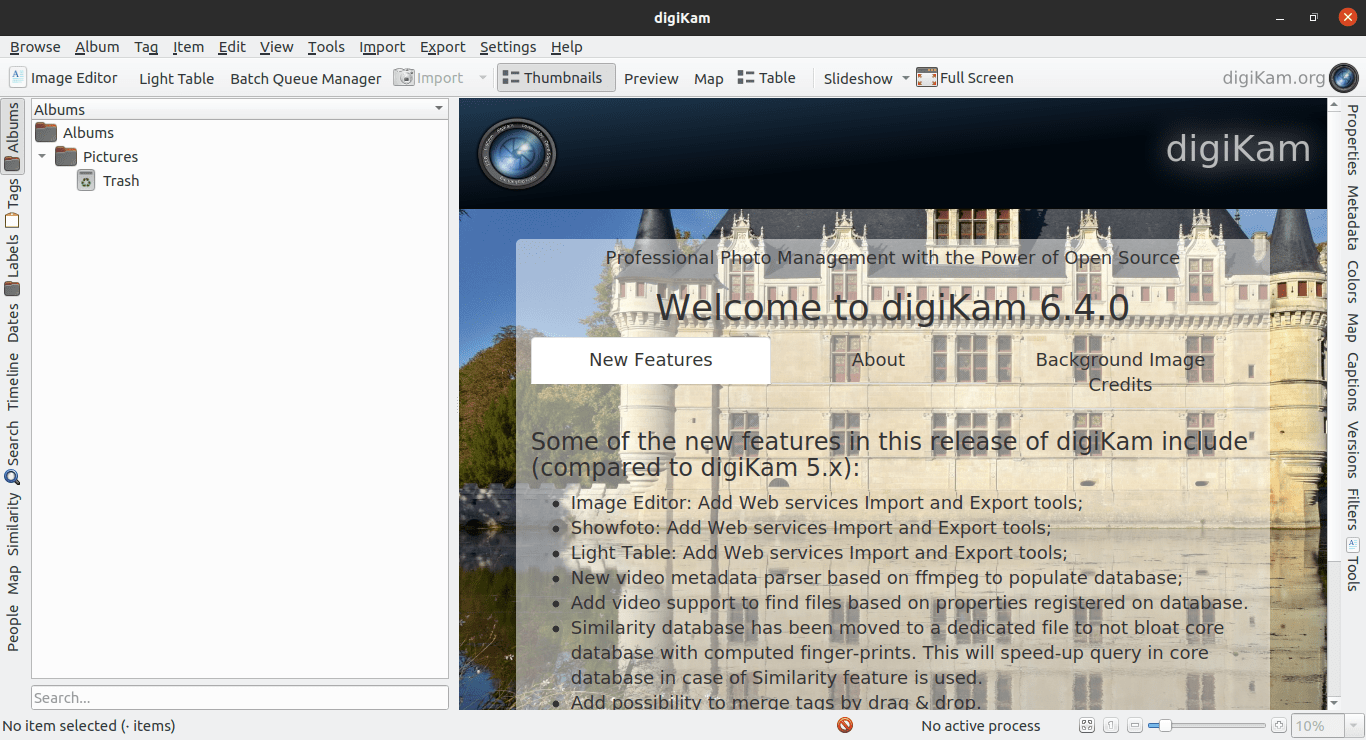Click the thumbnail zoom slider
The image size is (1366, 740).
click(x=1206, y=725)
